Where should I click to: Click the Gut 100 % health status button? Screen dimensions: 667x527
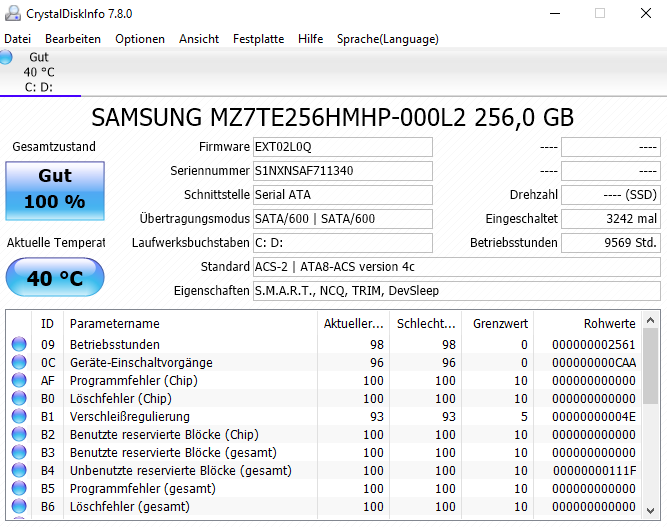pos(55,191)
